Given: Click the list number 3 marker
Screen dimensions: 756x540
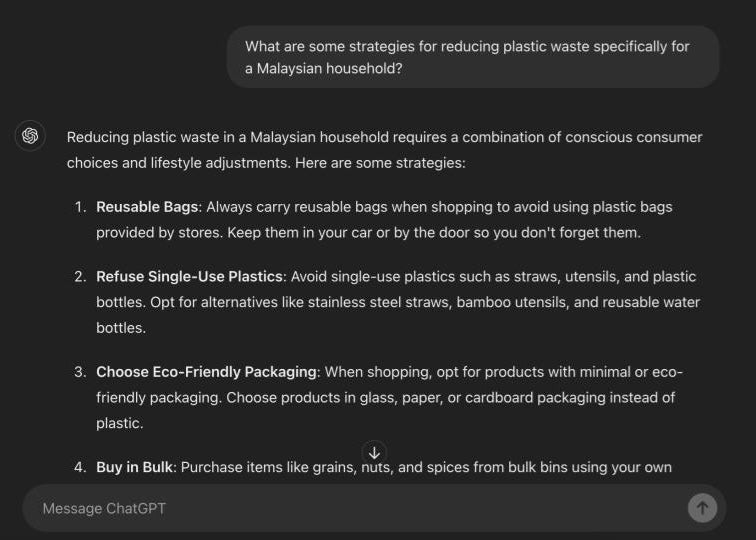Looking at the screenshot, I should (79, 372).
